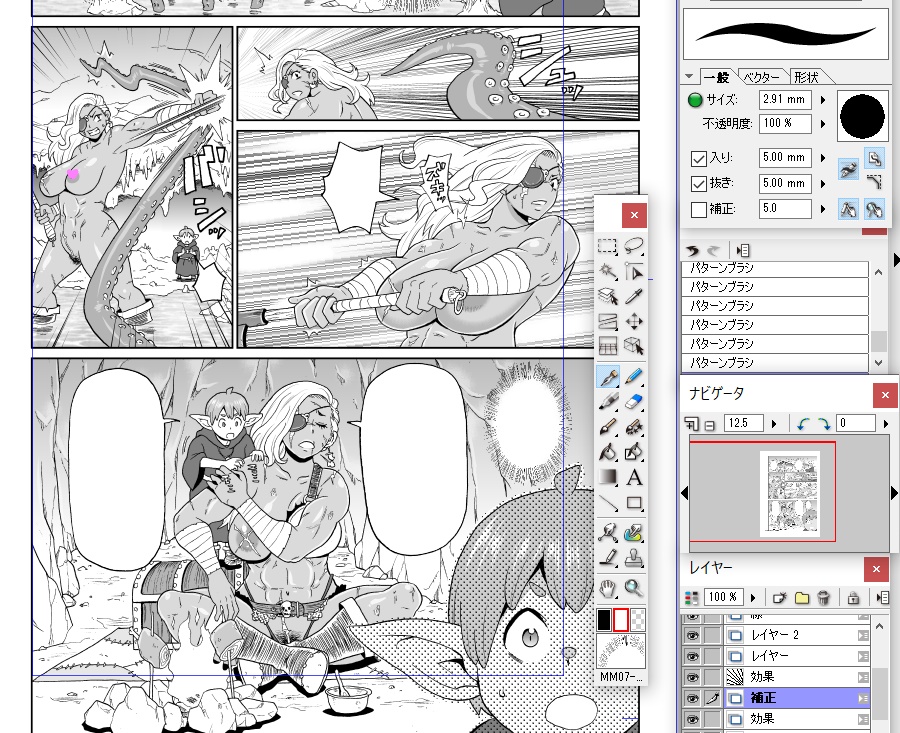Image resolution: width=900 pixels, height=733 pixels.
Task: Create a new layer folder
Action: pos(801,598)
